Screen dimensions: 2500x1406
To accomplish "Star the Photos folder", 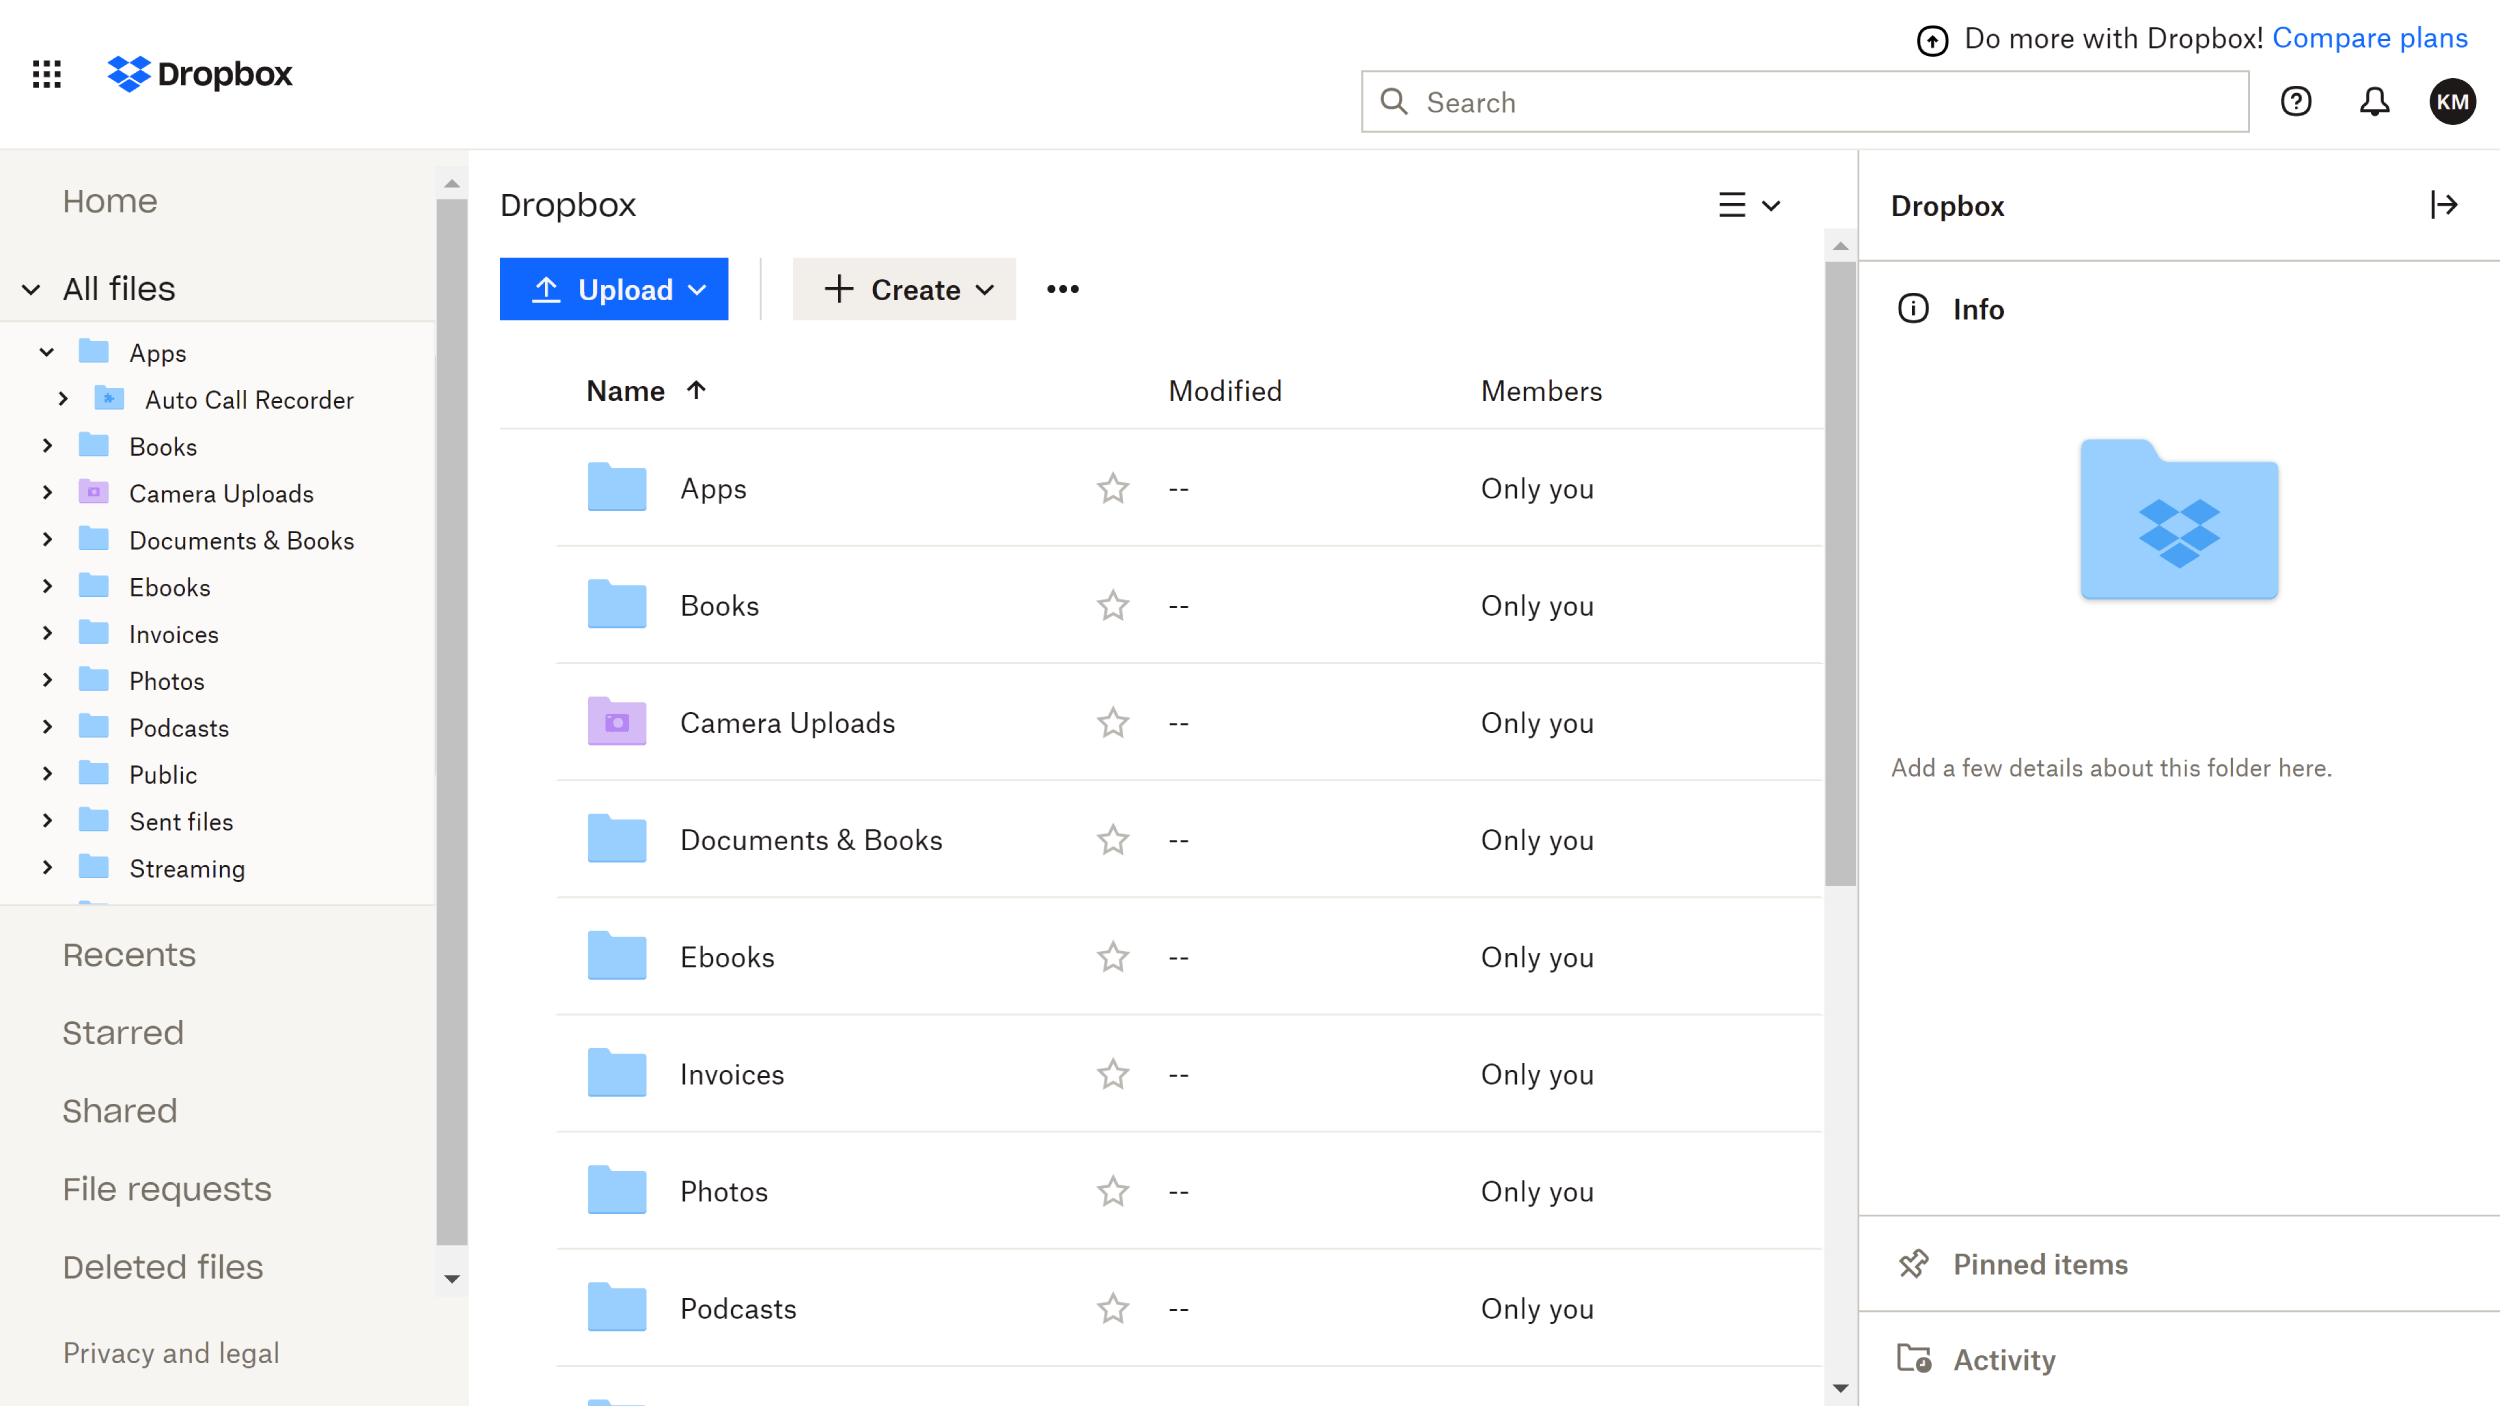I will tap(1113, 1190).
